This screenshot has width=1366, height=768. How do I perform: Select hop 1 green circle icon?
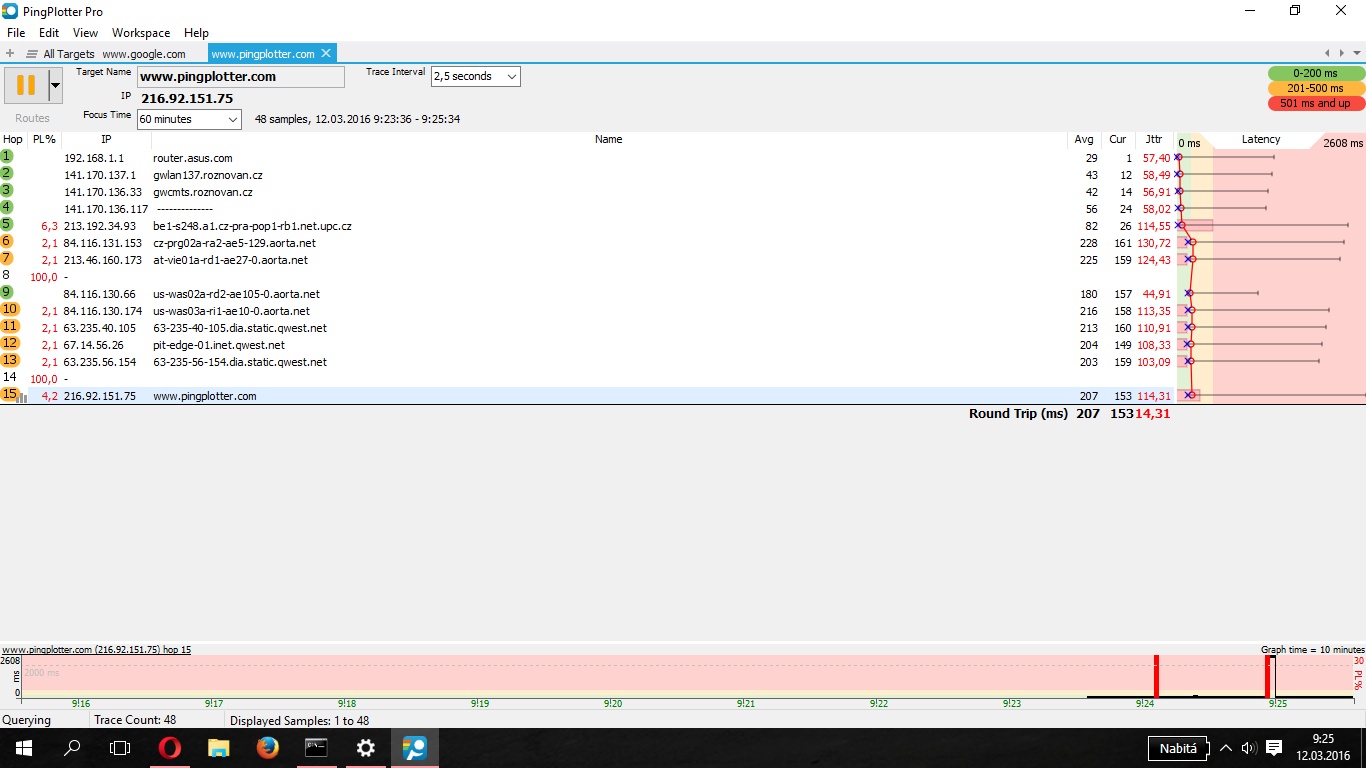[7, 157]
